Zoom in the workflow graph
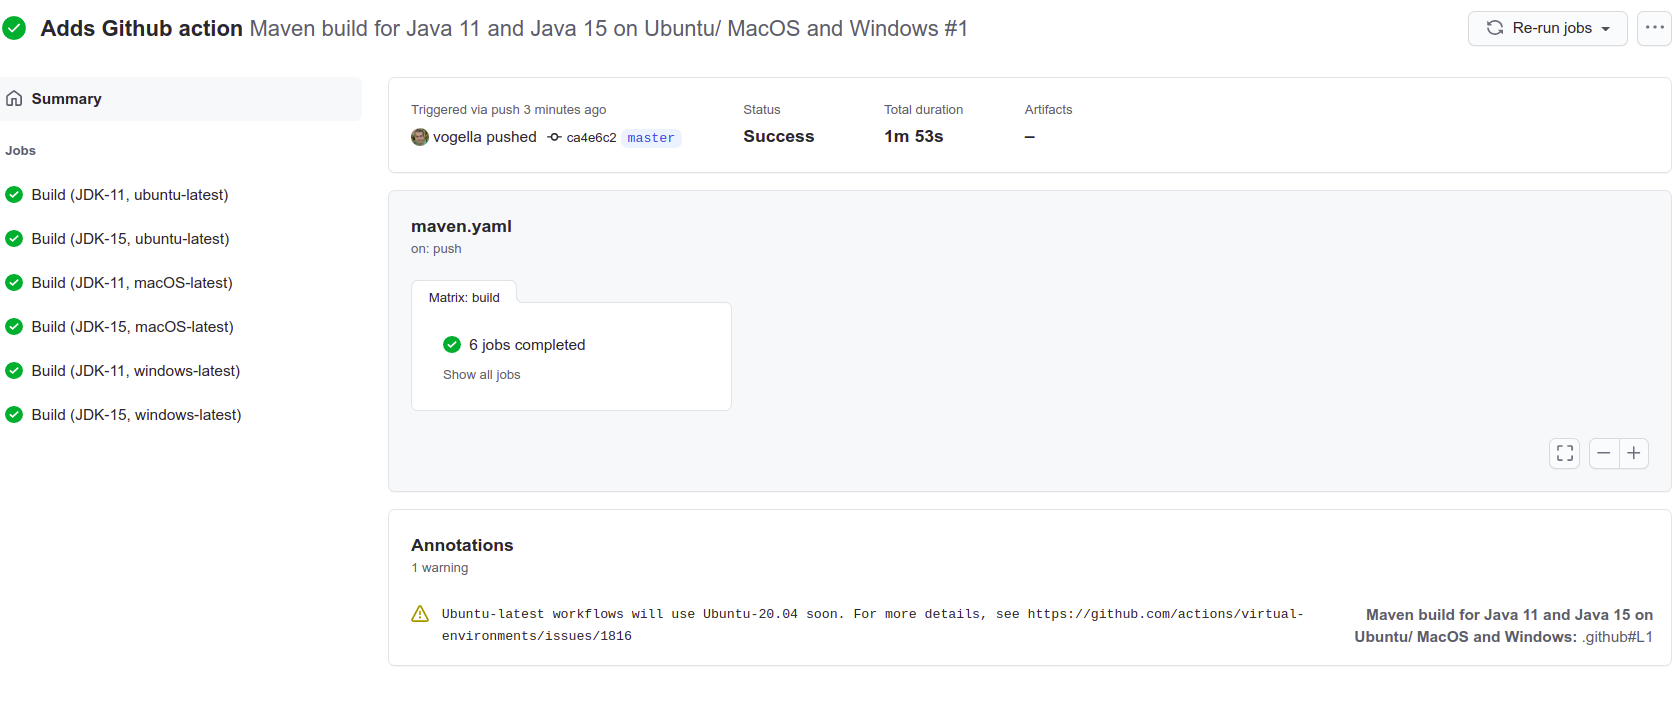This screenshot has width=1673, height=708. pyautogui.click(x=1634, y=453)
